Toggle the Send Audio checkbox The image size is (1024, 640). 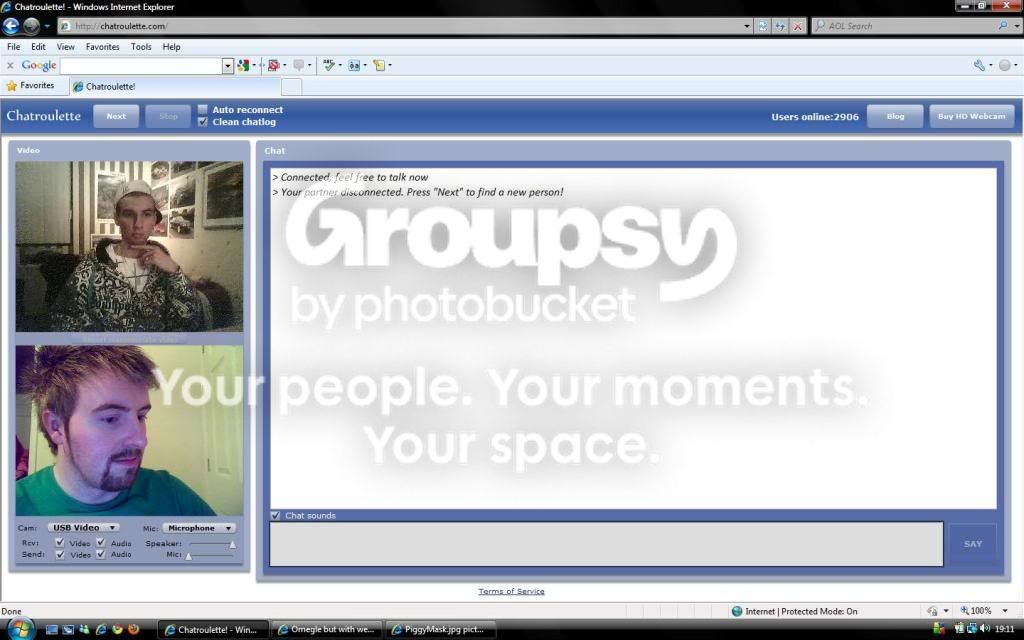[x=101, y=554]
